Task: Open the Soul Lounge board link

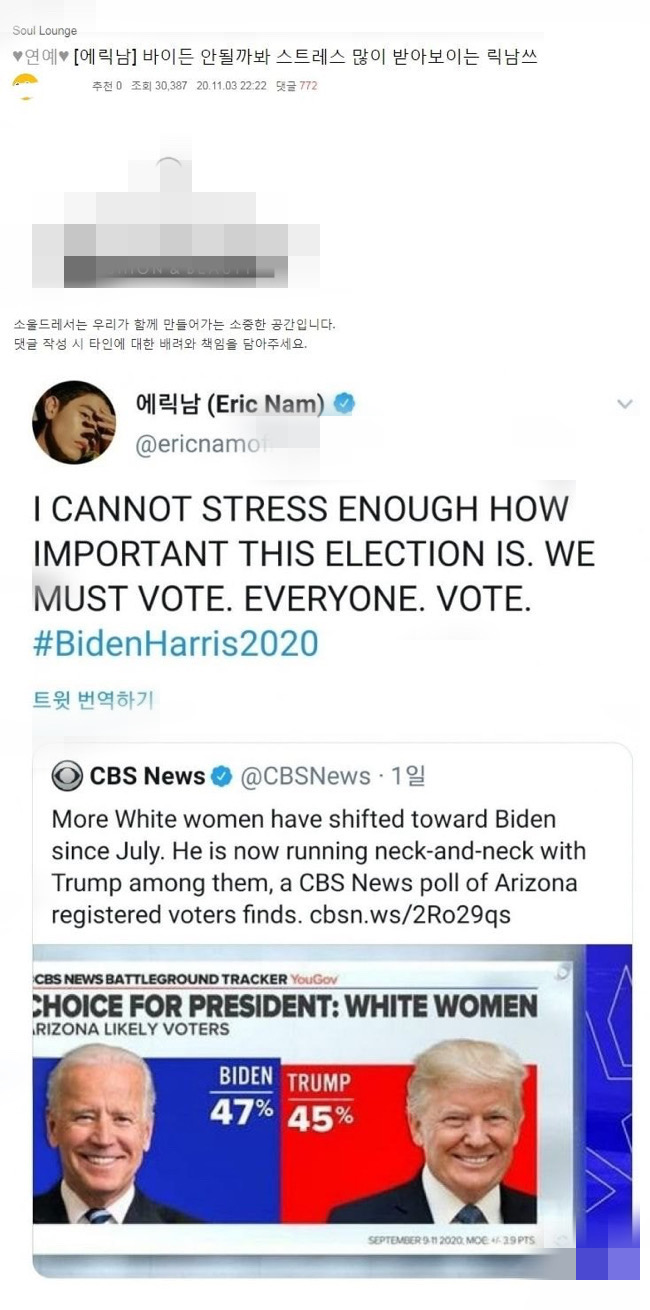Action: (x=45, y=31)
